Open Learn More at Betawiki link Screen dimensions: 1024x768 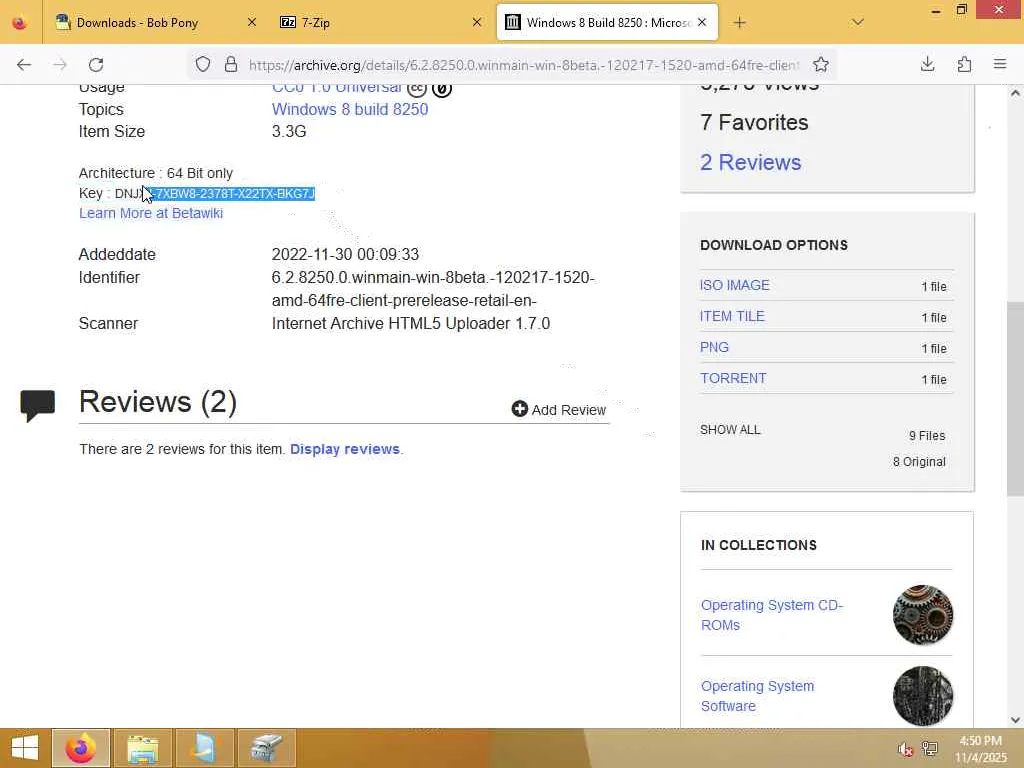tap(151, 213)
